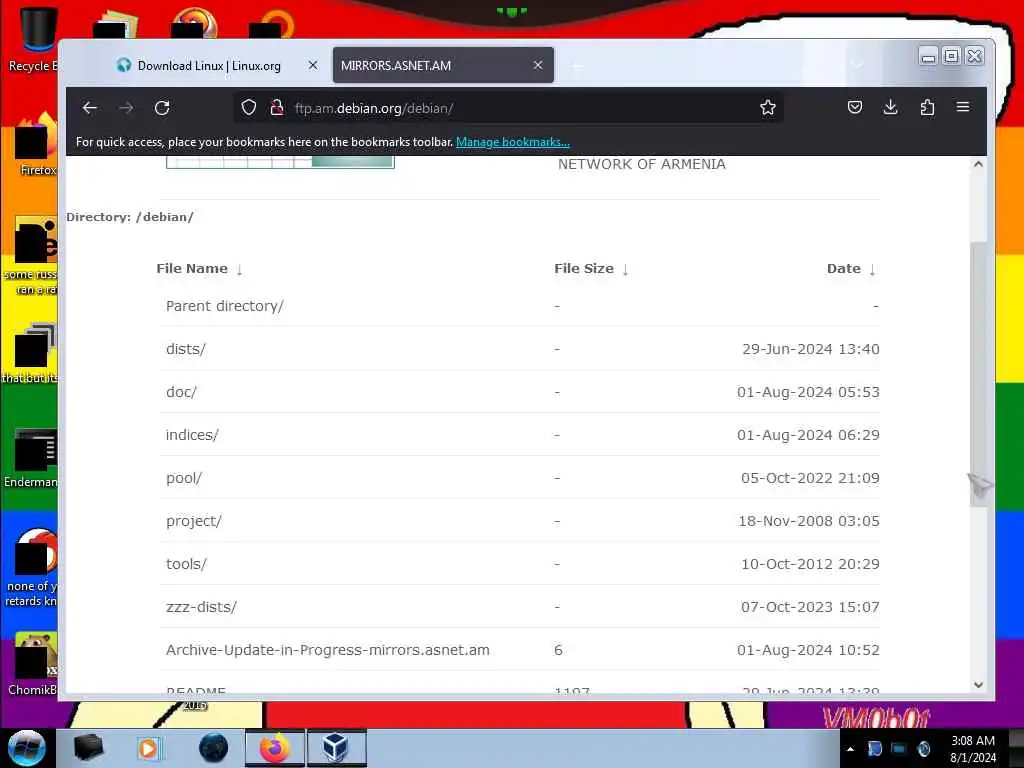This screenshot has height=768, width=1024.
Task: Bookmark this page with the star icon
Action: [768, 108]
